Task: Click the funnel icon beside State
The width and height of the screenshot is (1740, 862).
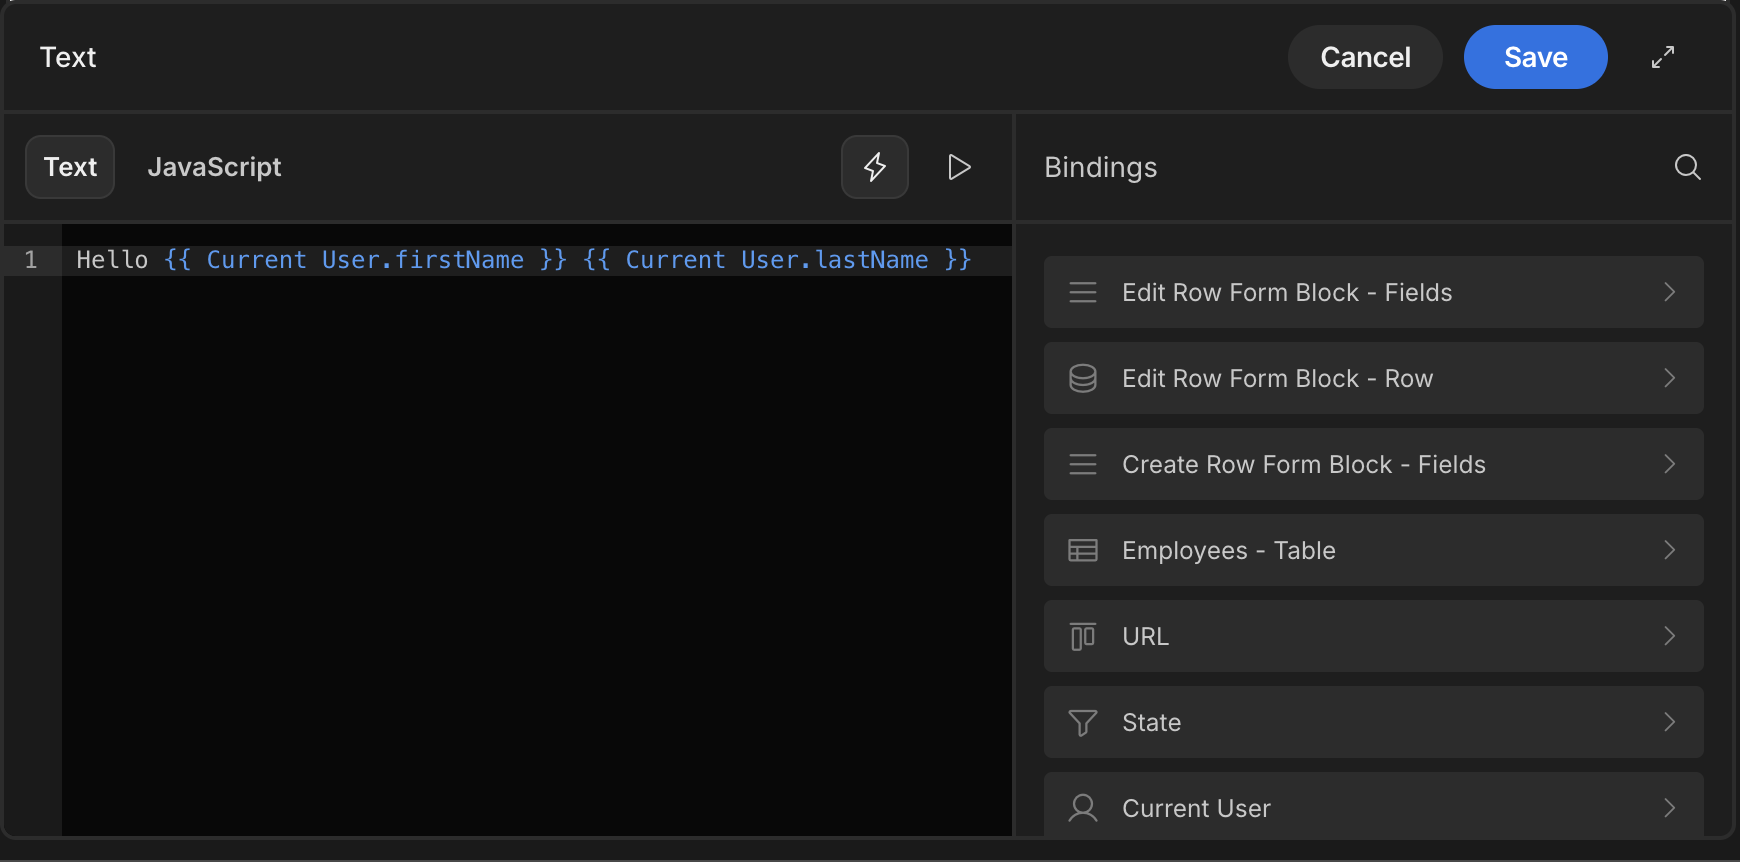Action: point(1083,722)
